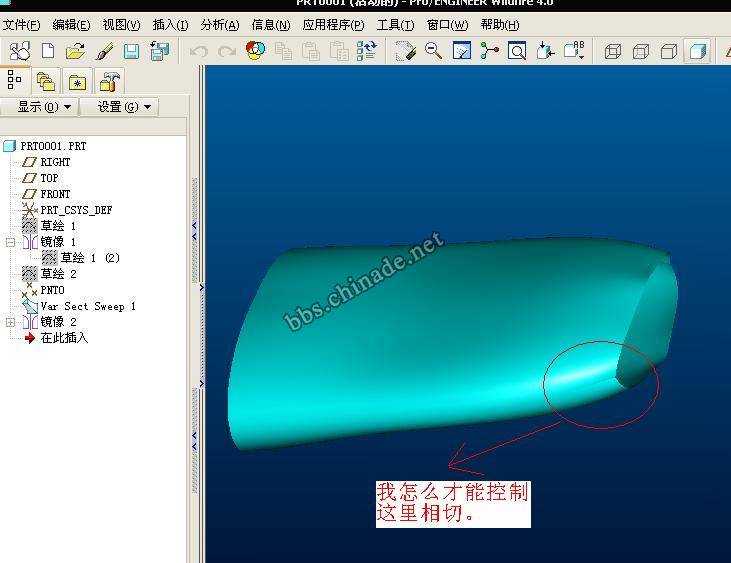Collapse the 镜像 1 tree node
The height and width of the screenshot is (563, 731).
10,242
